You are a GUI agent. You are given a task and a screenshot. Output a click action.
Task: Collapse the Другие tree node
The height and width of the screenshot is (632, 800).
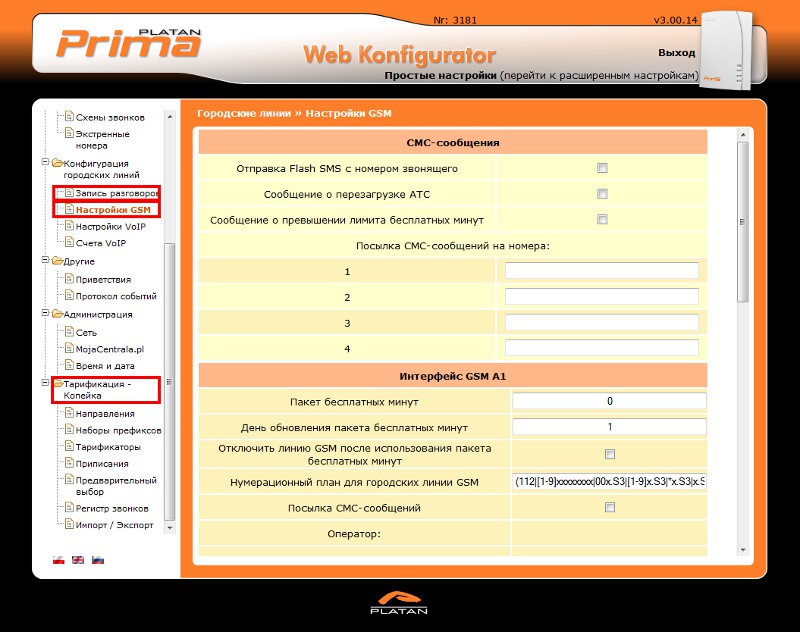pyautogui.click(x=45, y=260)
